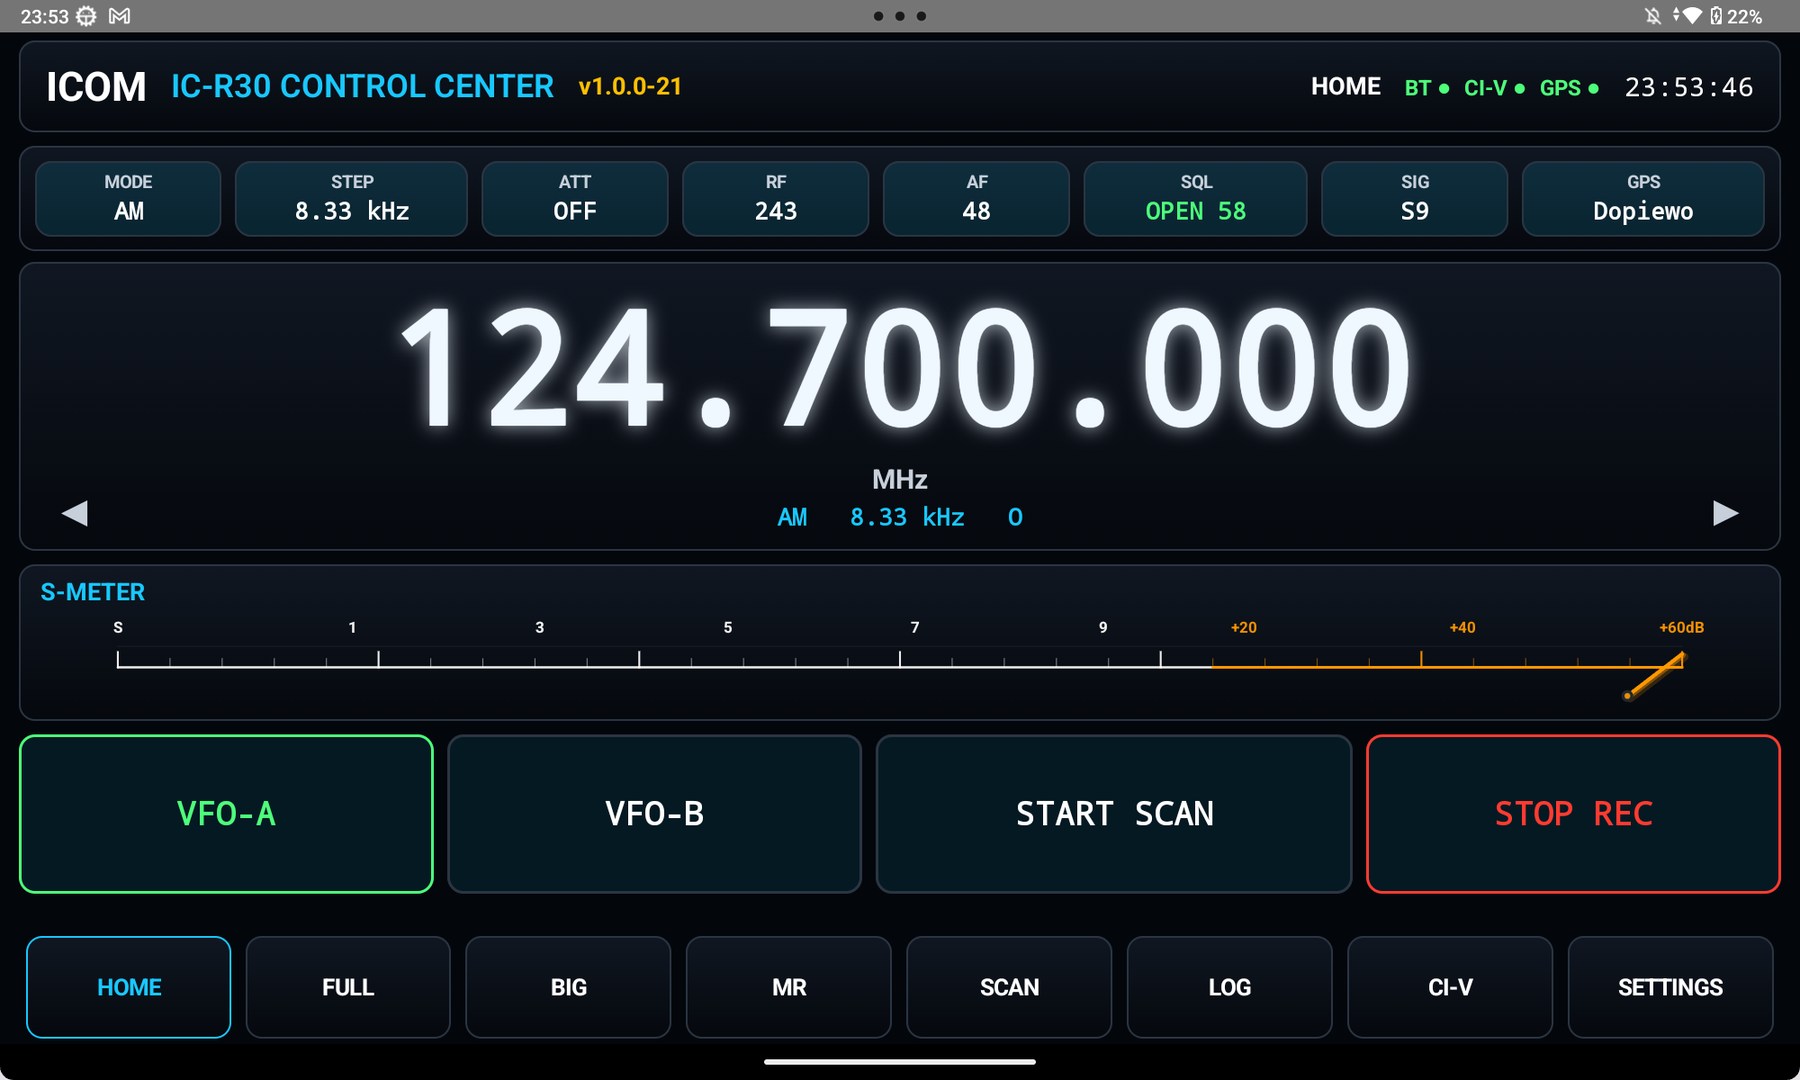Switch to the BIG tab
Screen dimensions: 1800x1080
pos(568,987)
